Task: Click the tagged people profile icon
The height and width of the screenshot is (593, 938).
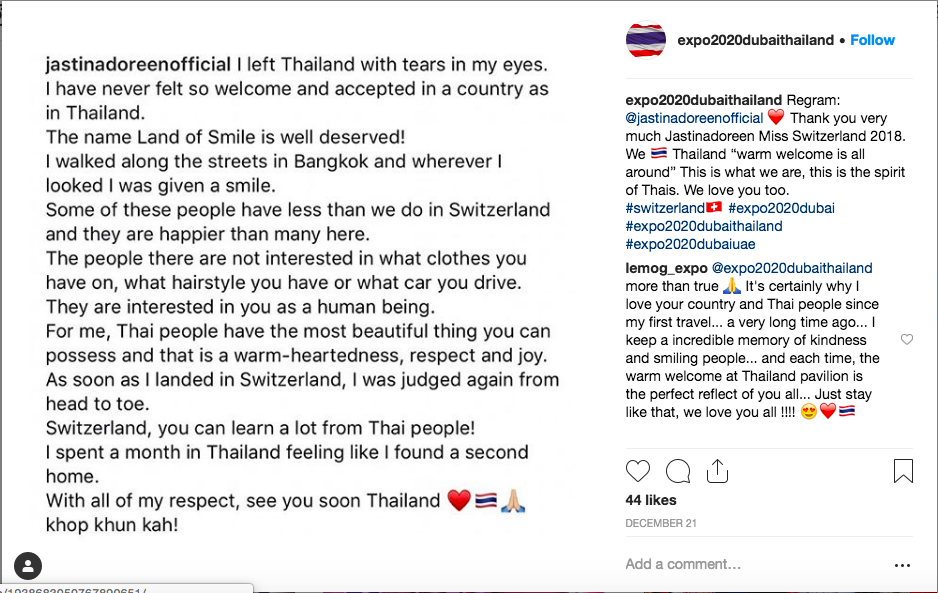Action: click(28, 565)
